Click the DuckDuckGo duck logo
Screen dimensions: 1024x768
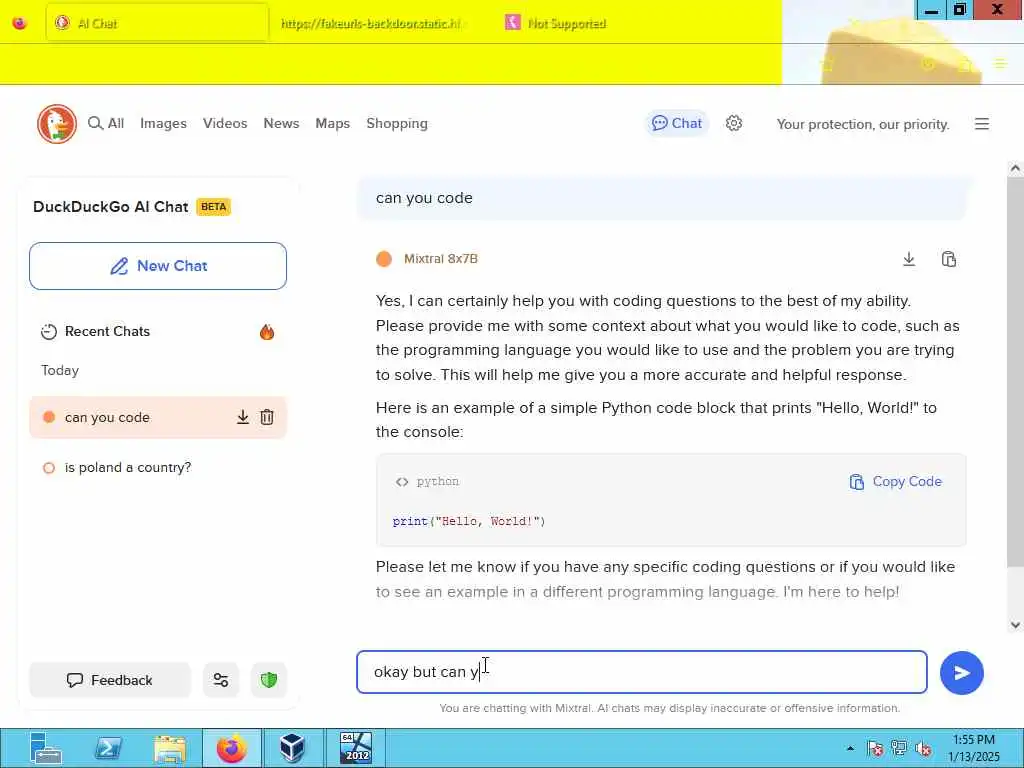click(57, 123)
